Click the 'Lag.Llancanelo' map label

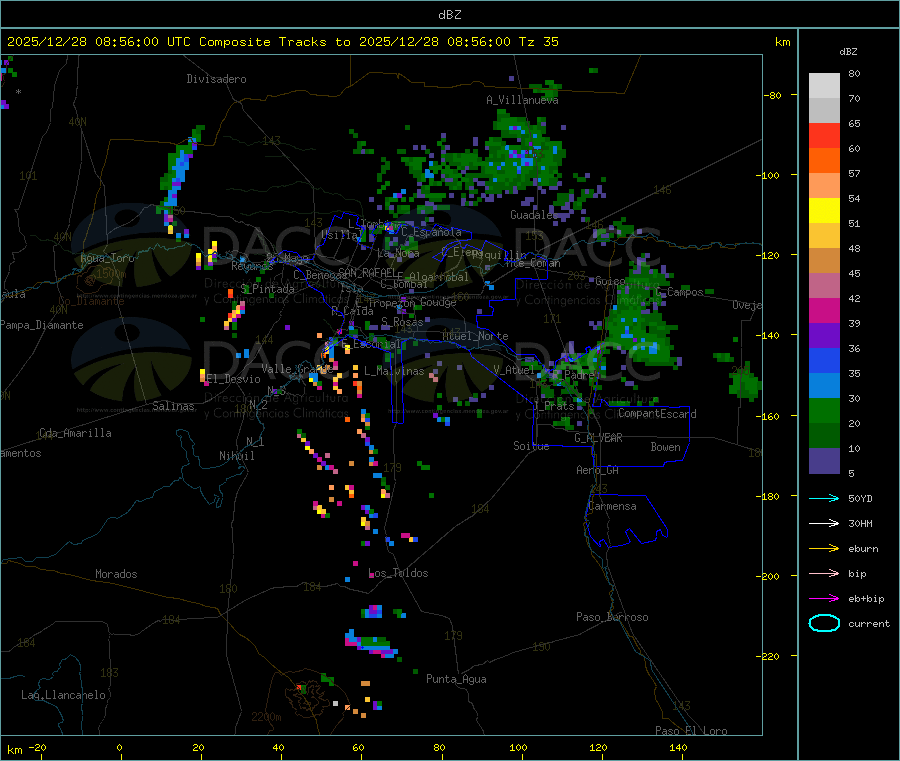(x=63, y=695)
